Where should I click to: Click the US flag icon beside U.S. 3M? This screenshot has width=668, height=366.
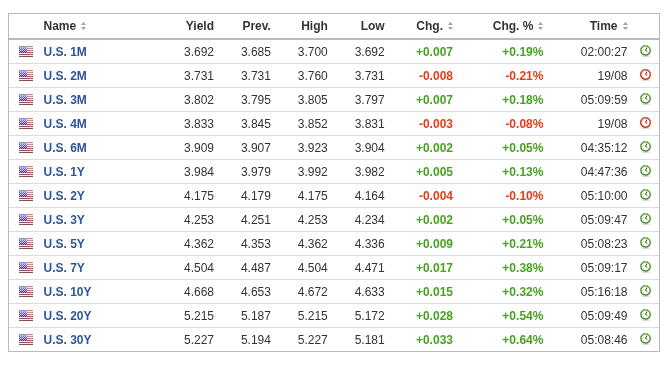26,99
